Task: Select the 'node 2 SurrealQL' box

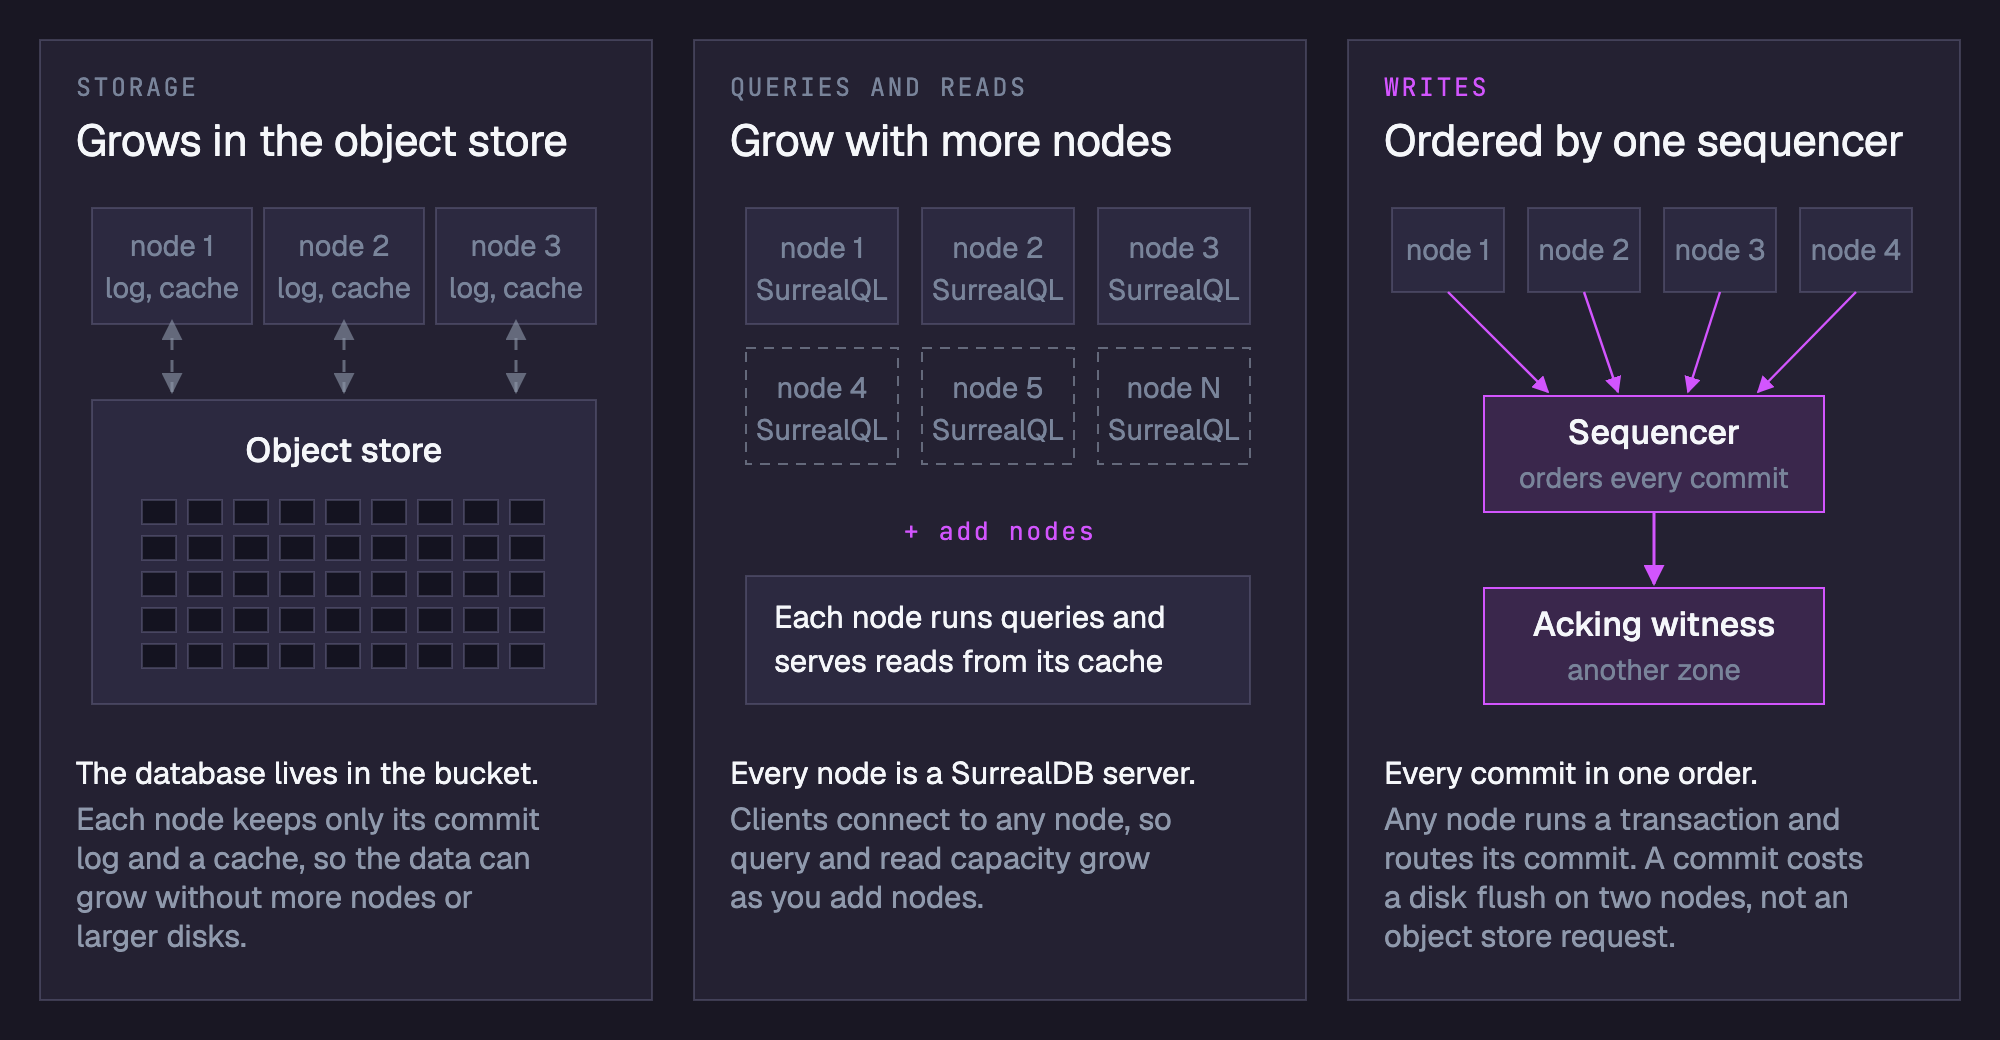Action: [x=998, y=266]
